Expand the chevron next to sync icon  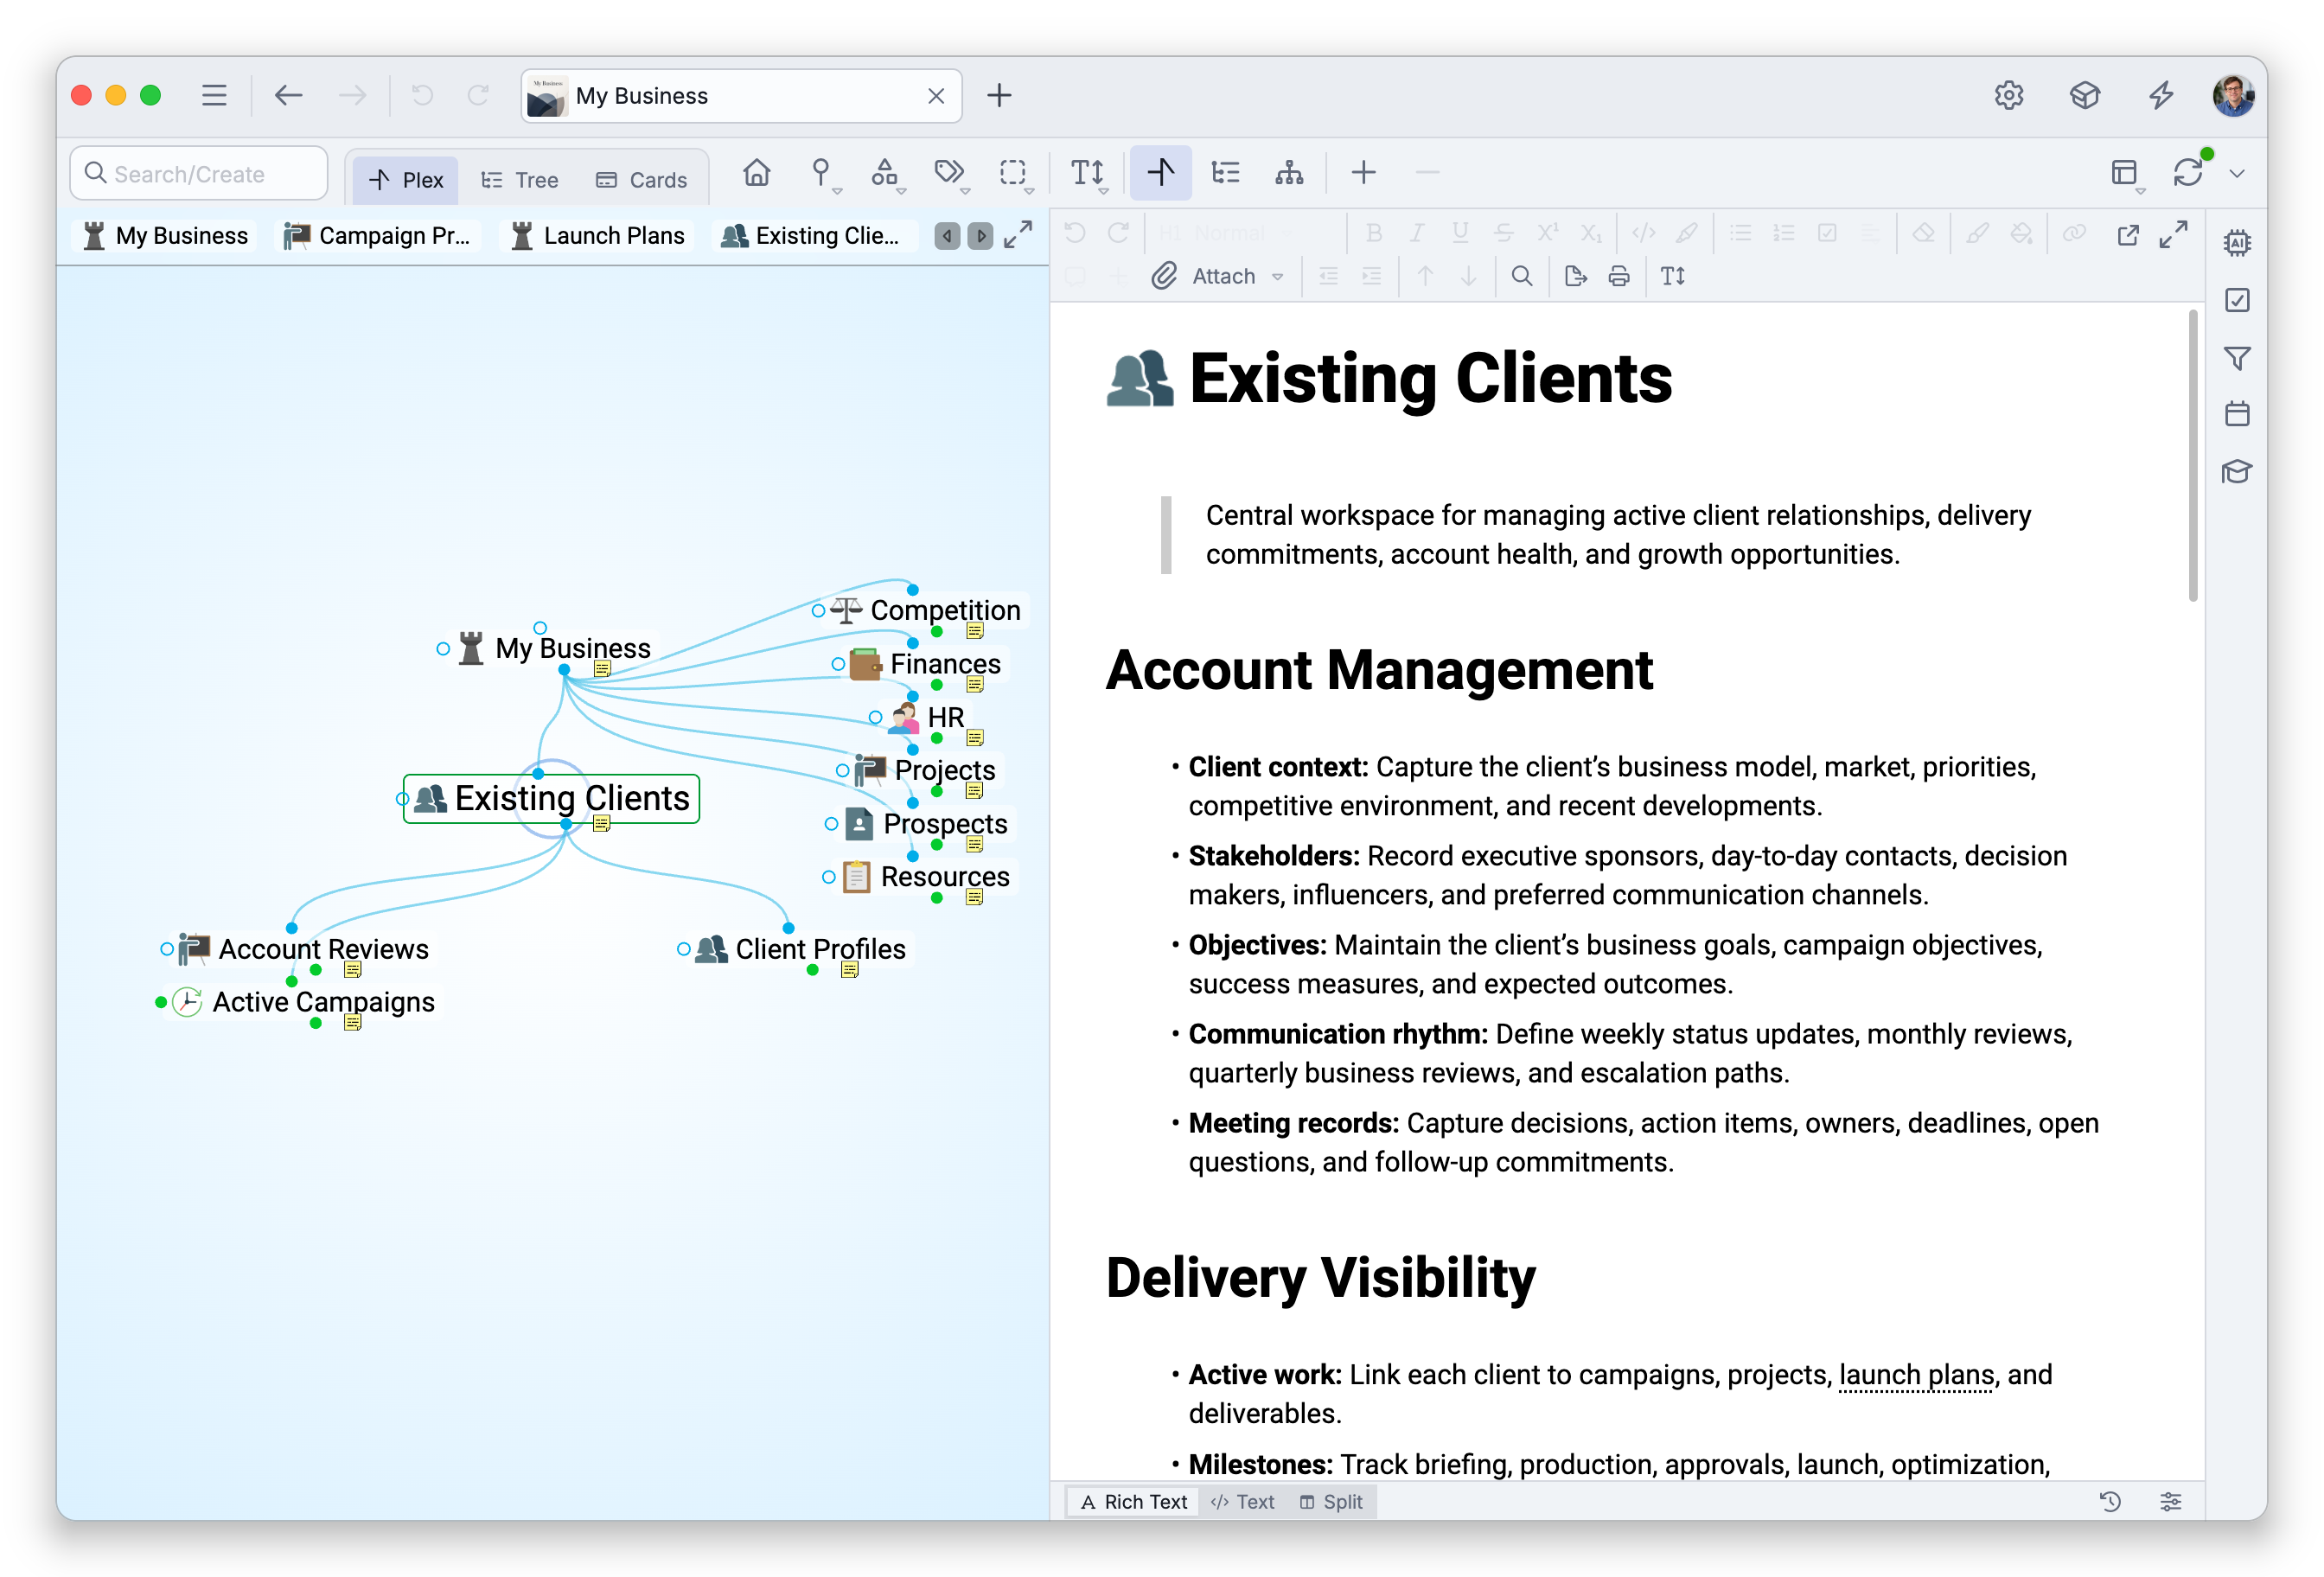pyautogui.click(x=2237, y=174)
